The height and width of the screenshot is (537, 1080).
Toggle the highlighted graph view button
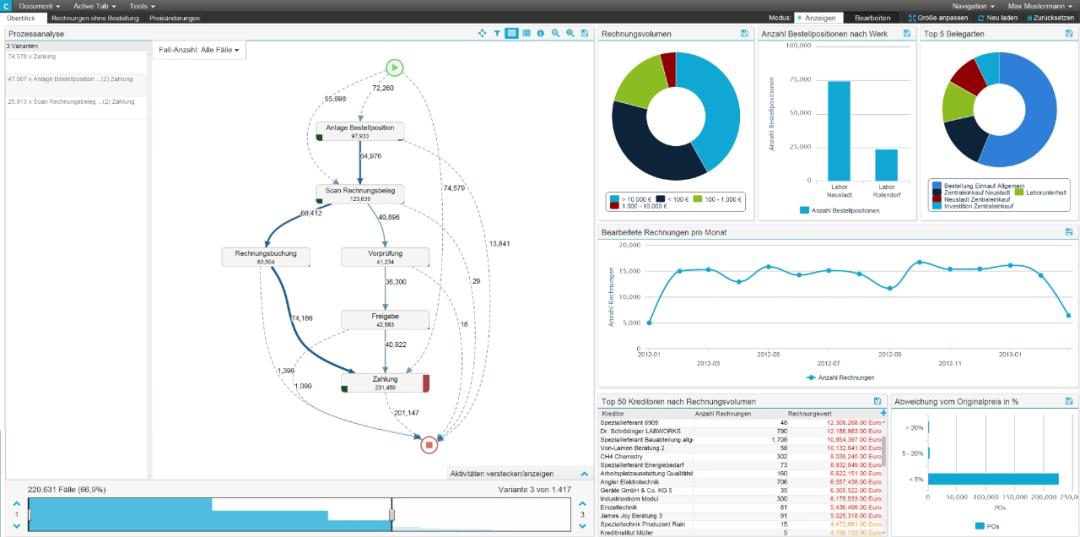point(512,33)
